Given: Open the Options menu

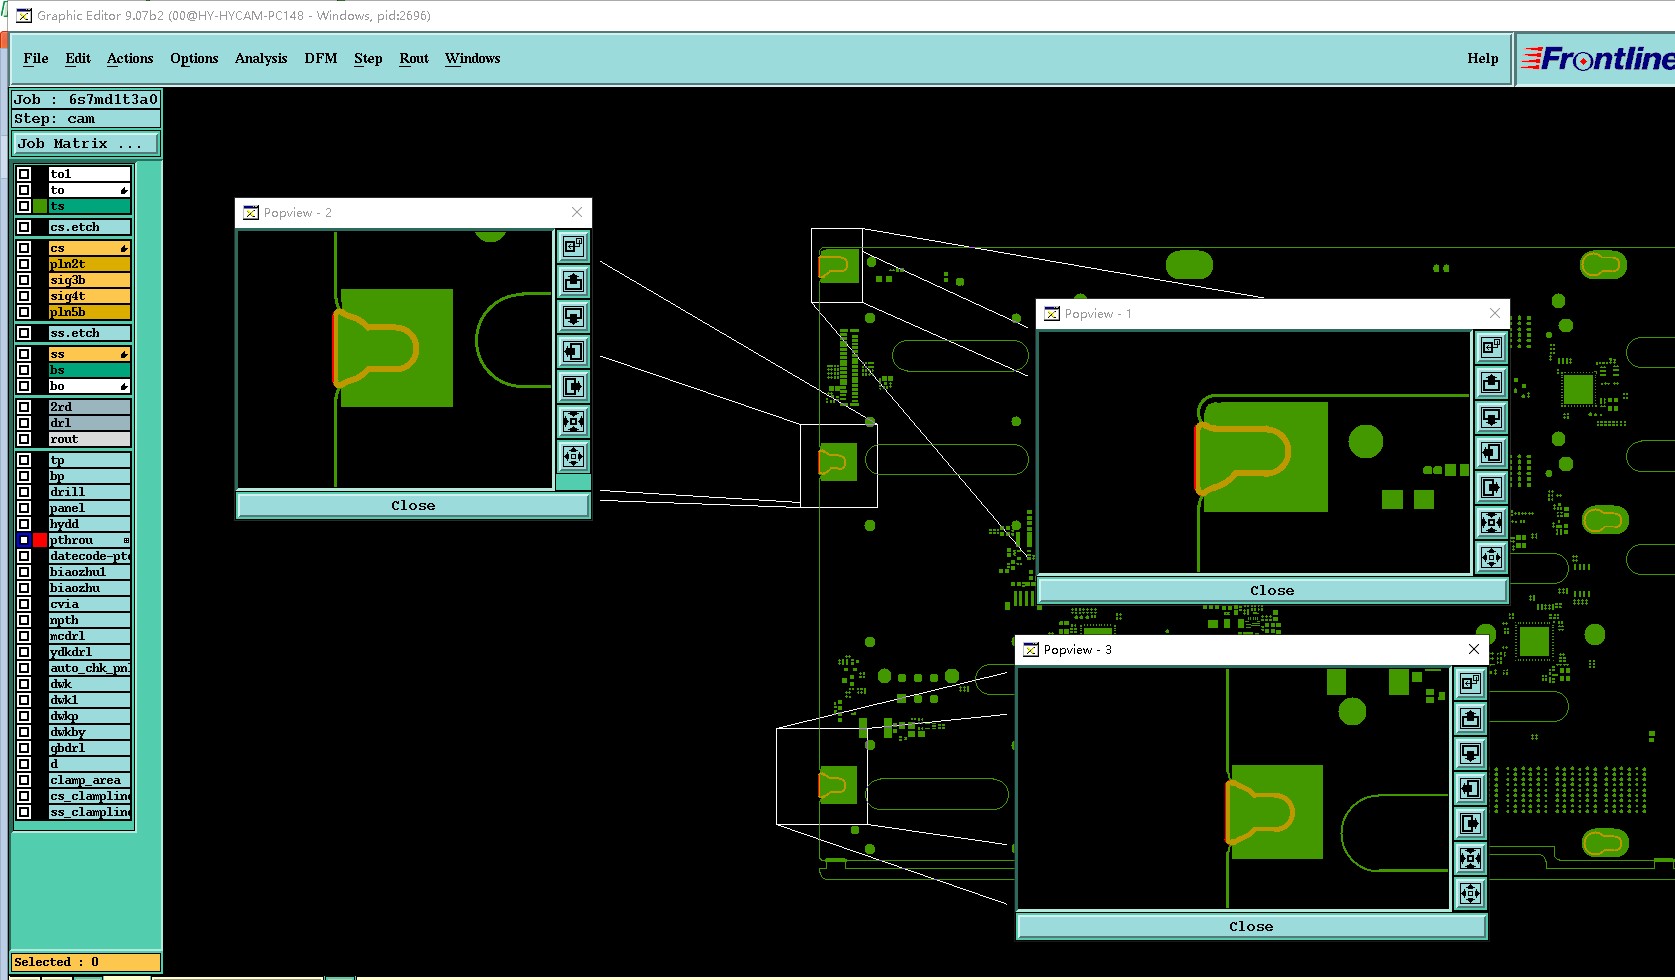Looking at the screenshot, I should click(194, 58).
